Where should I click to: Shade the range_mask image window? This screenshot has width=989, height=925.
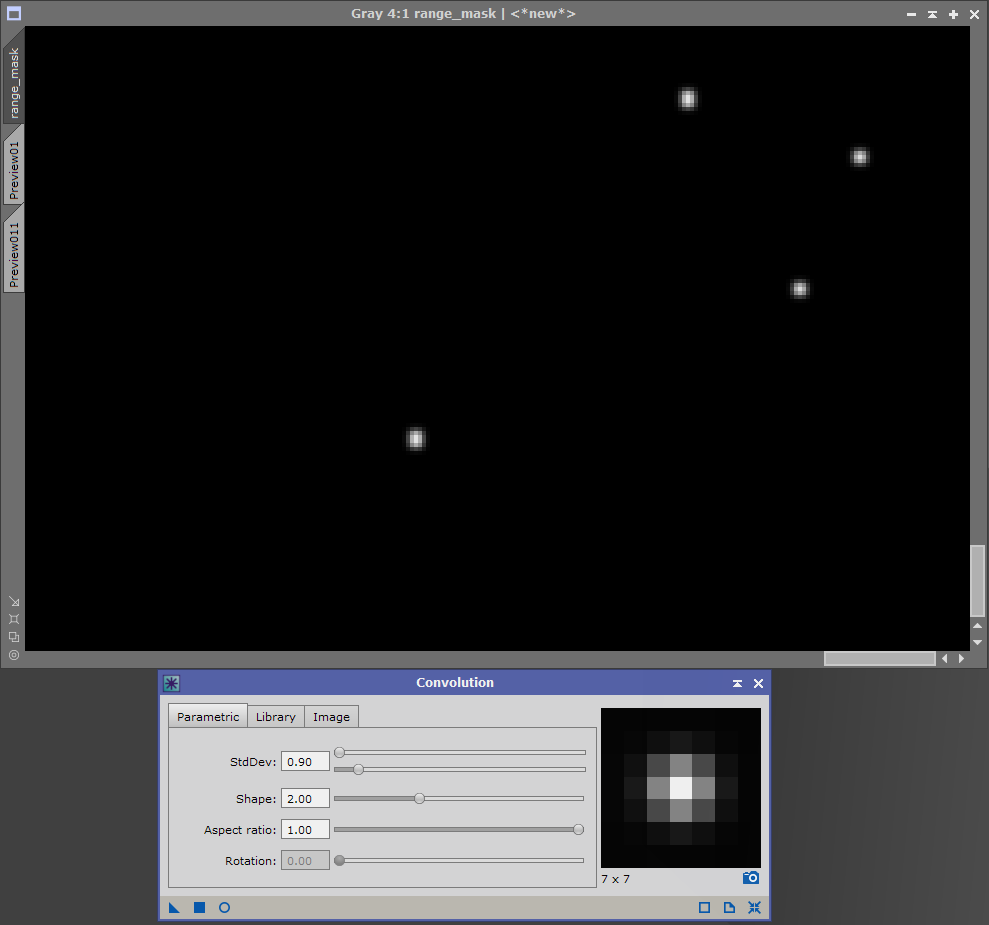[932, 14]
